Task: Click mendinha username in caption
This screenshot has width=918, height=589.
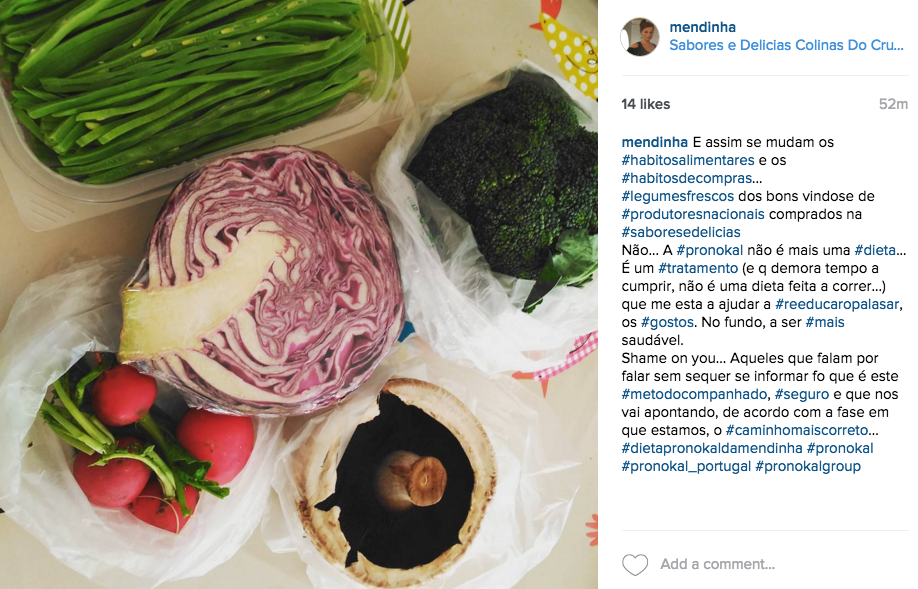Action: tap(655, 142)
